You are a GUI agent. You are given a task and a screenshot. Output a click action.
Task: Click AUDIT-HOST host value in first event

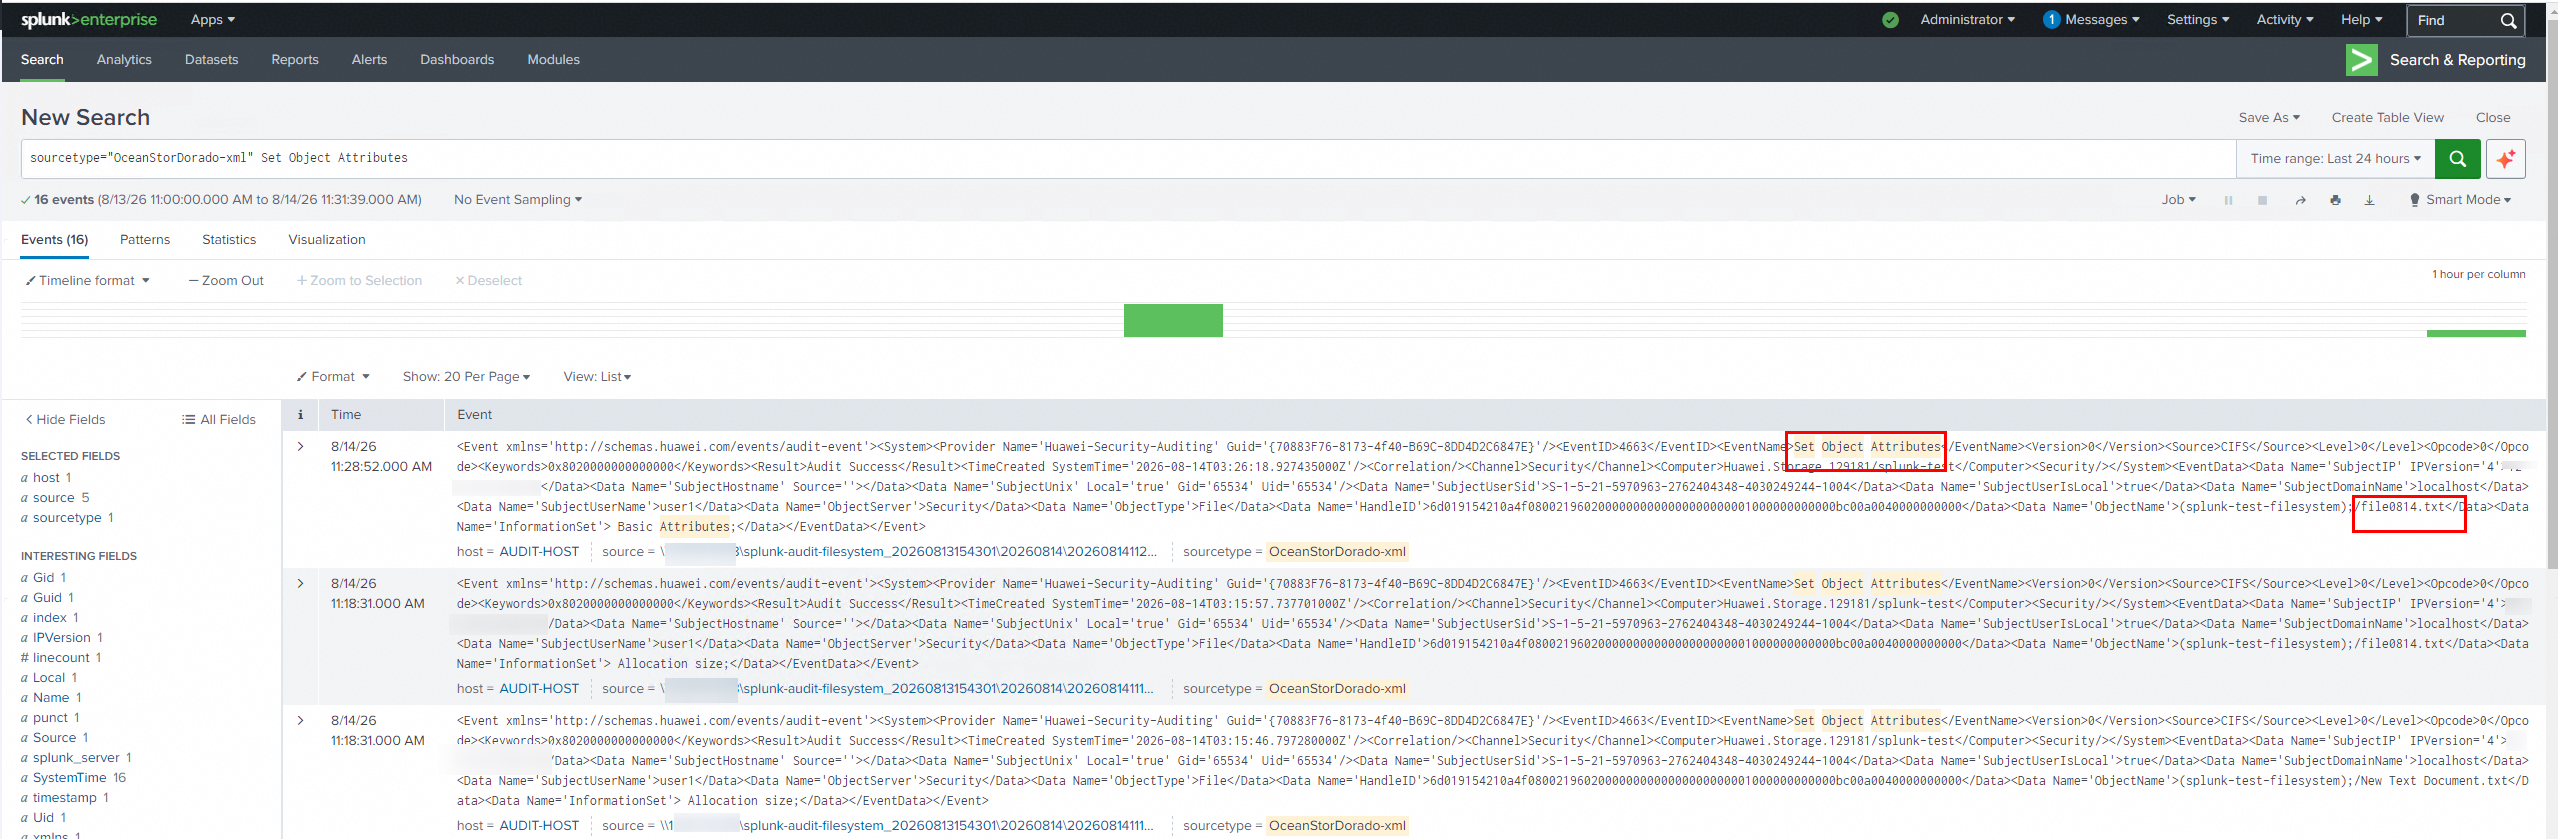tap(539, 552)
